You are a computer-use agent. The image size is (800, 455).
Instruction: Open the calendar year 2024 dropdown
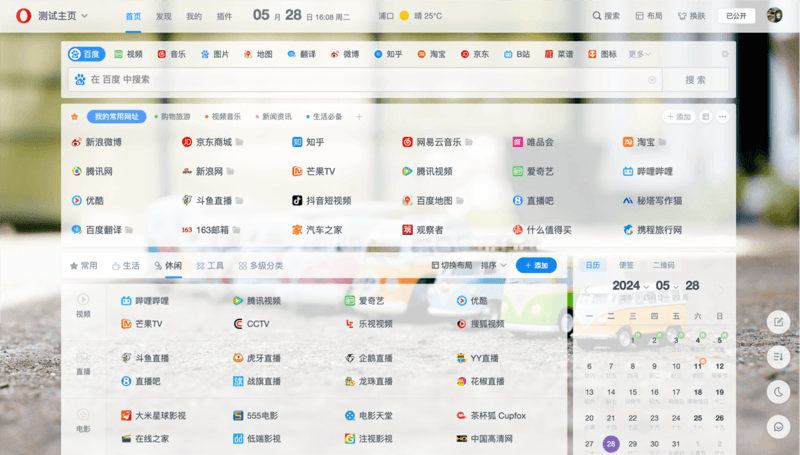point(631,286)
